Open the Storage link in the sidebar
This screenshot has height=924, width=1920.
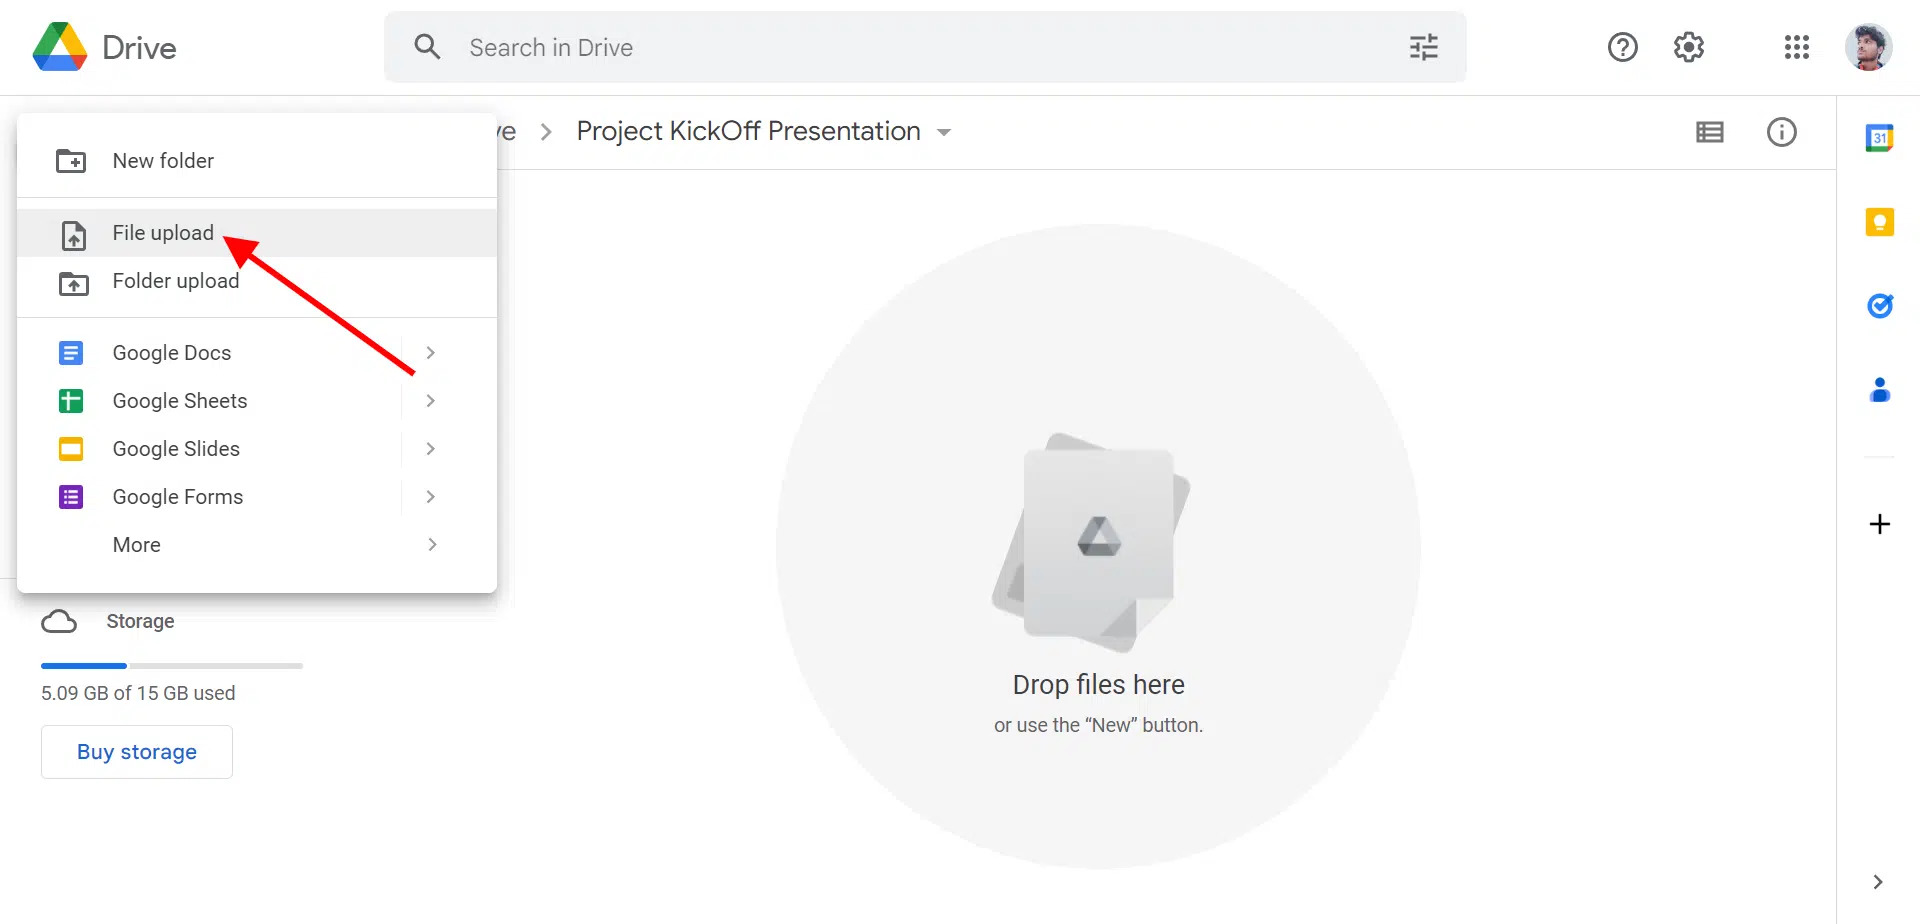(x=140, y=621)
